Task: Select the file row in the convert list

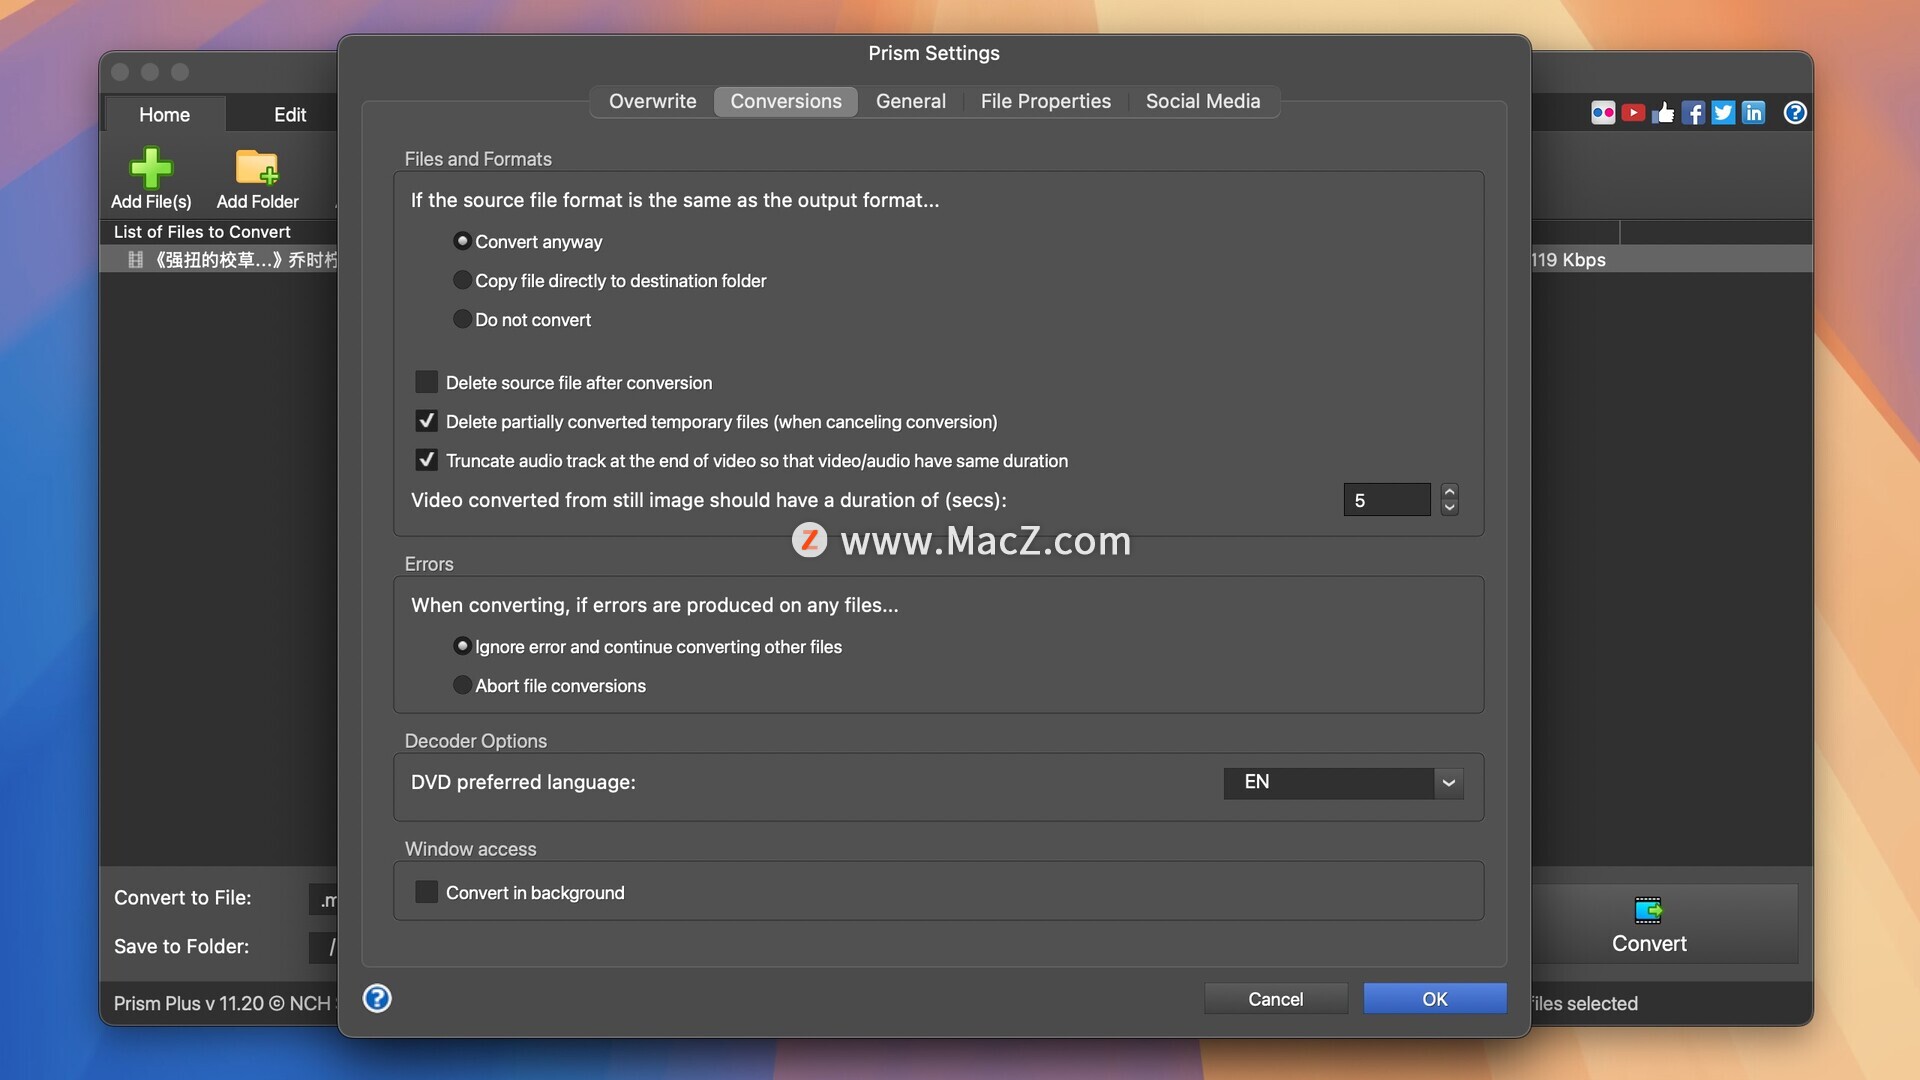Action: pyautogui.click(x=220, y=260)
